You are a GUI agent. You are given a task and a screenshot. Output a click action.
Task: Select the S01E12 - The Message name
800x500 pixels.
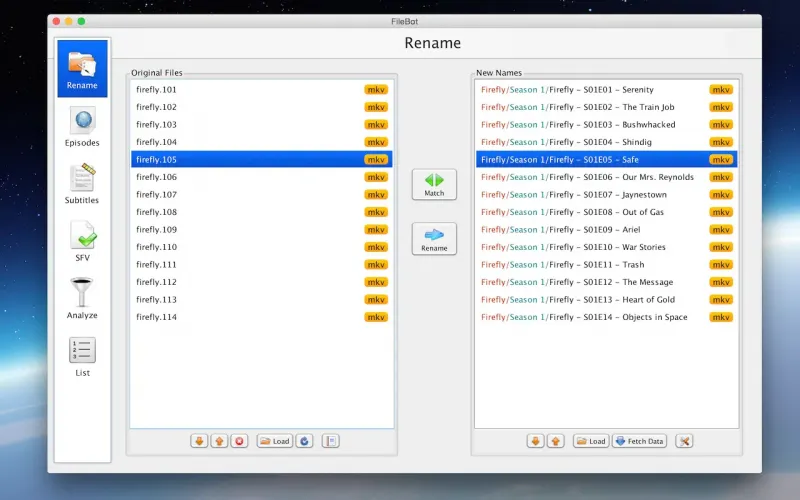(607, 282)
